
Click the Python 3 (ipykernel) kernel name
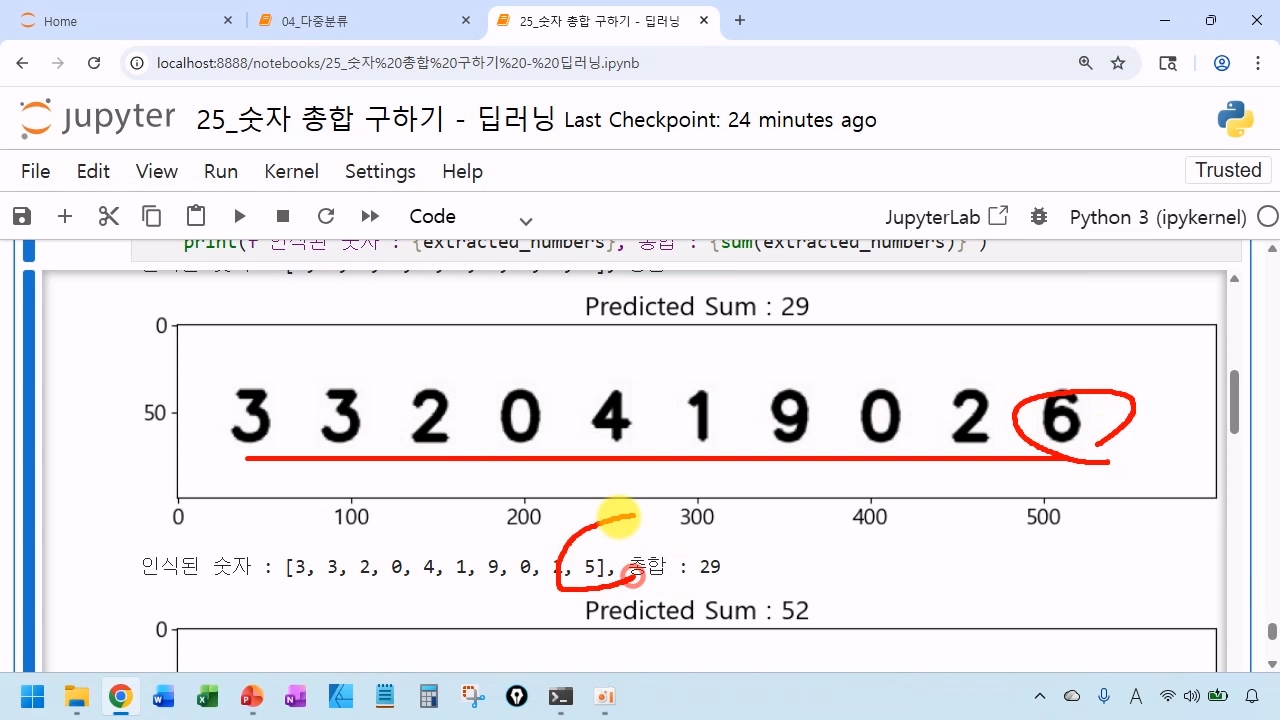(1158, 217)
